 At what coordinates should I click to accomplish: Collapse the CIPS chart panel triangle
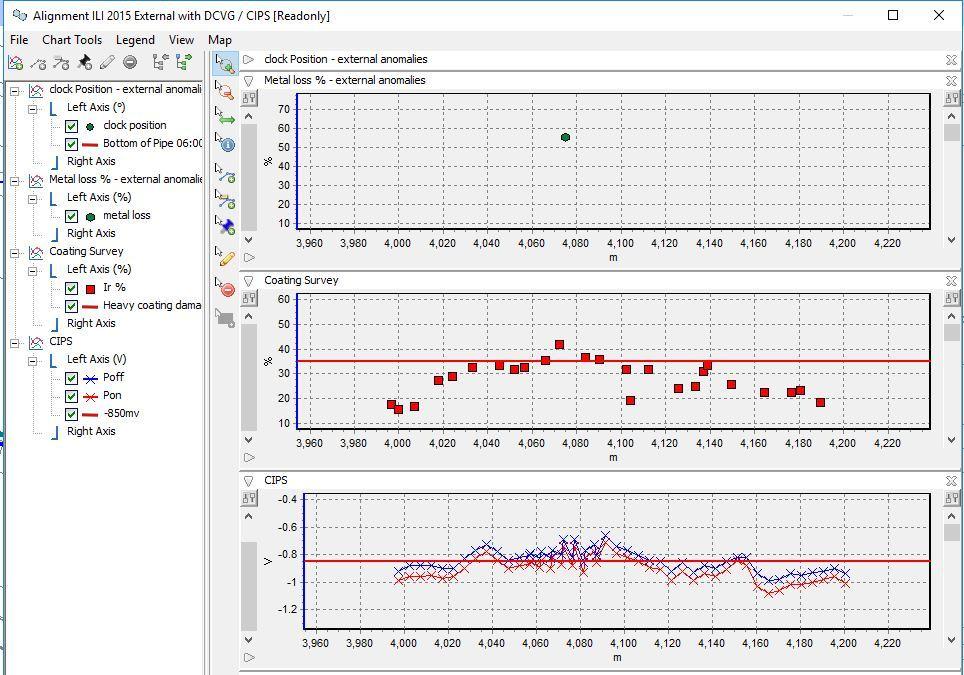pos(249,481)
